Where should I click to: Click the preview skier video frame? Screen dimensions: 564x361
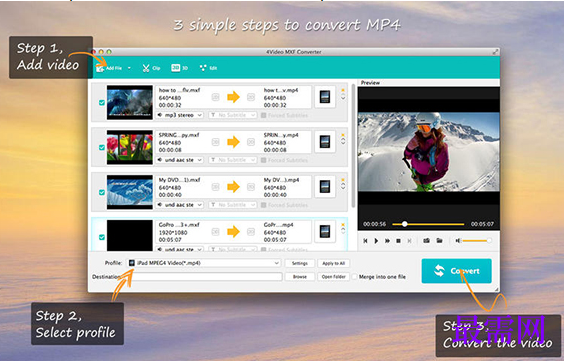(x=429, y=152)
